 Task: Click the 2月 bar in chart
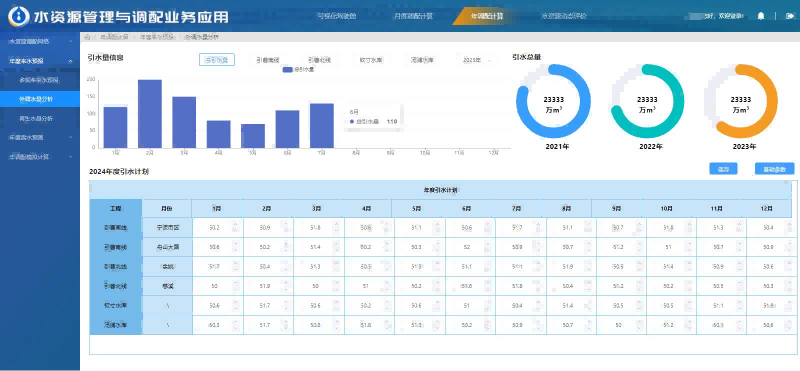pos(150,114)
